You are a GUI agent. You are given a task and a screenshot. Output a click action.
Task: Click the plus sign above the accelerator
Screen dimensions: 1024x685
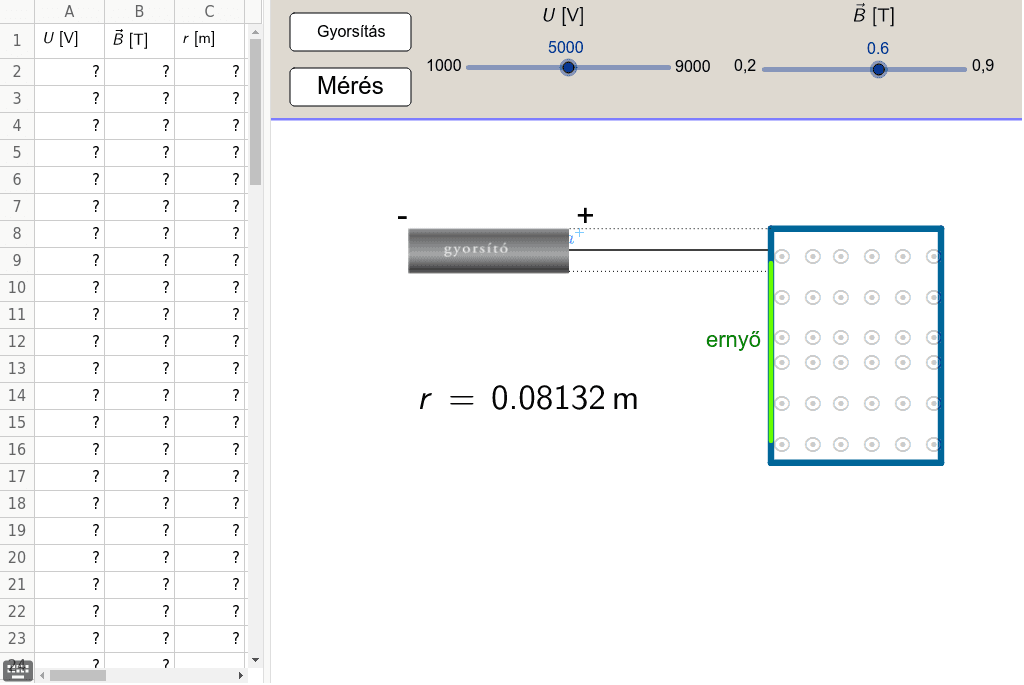[585, 215]
